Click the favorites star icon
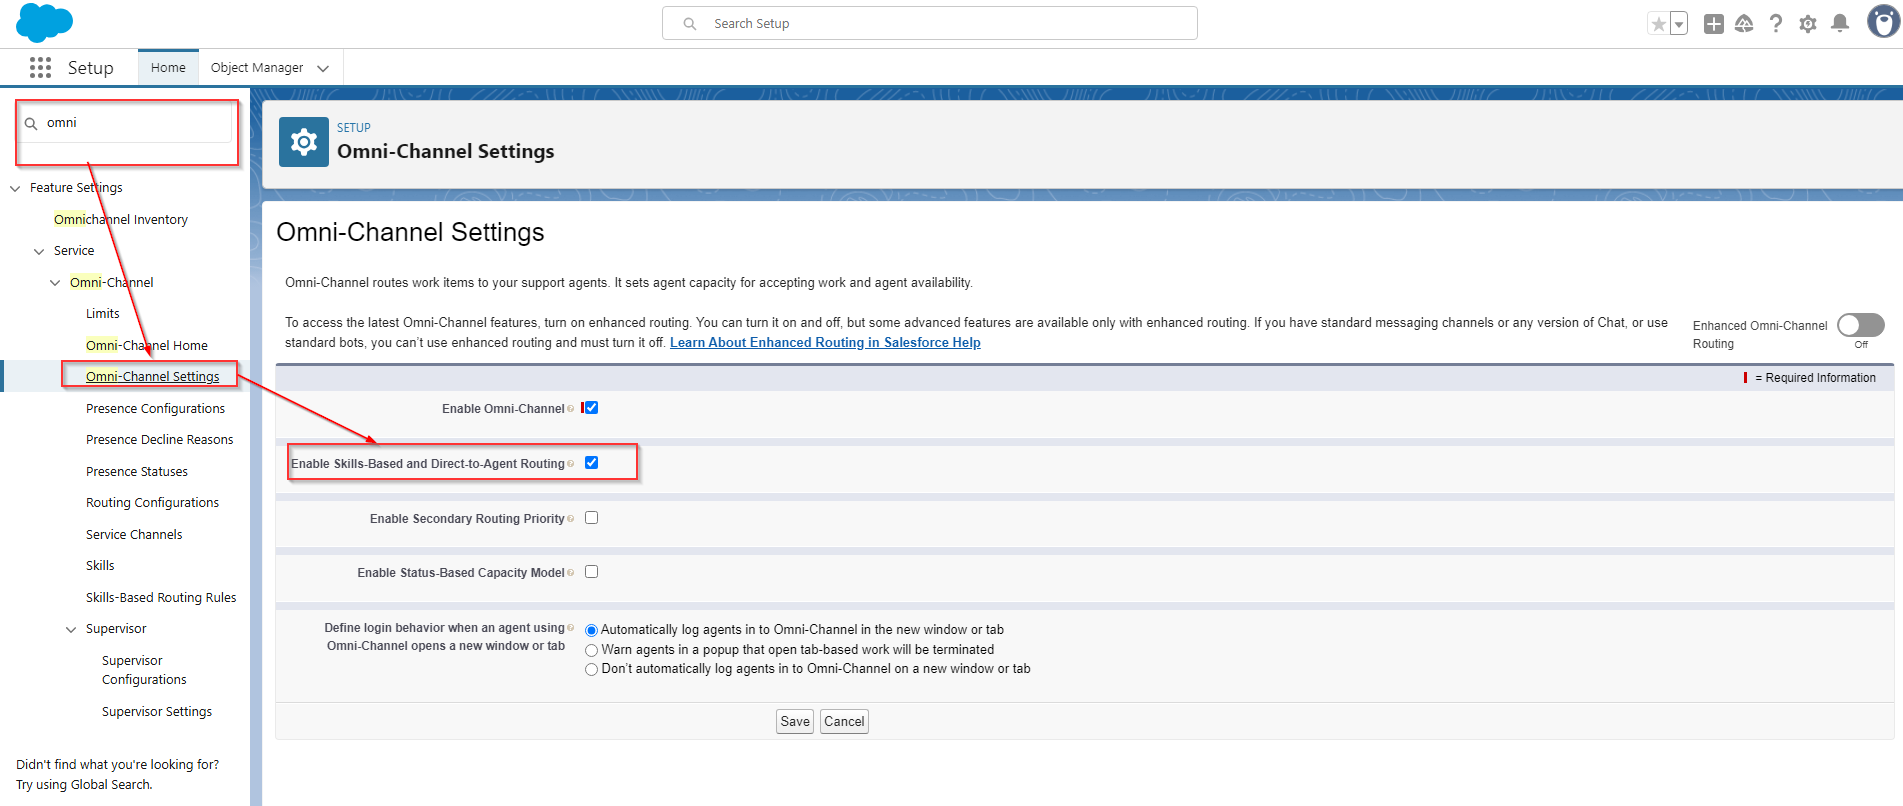1903x806 pixels. tap(1658, 24)
